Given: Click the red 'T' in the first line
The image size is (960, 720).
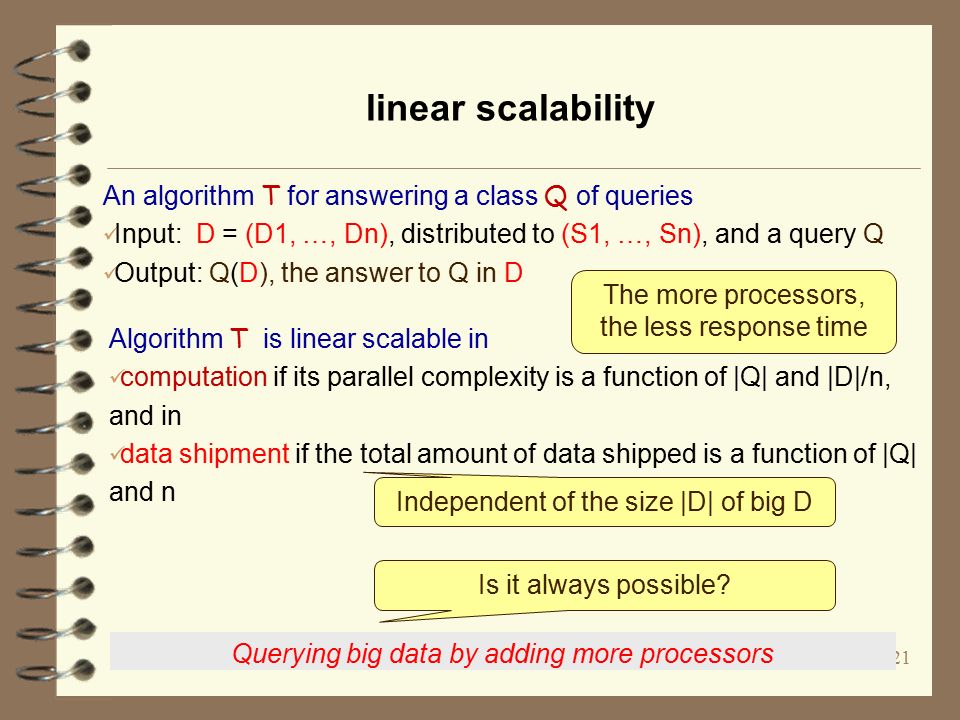Looking at the screenshot, I should pyautogui.click(x=271, y=197).
